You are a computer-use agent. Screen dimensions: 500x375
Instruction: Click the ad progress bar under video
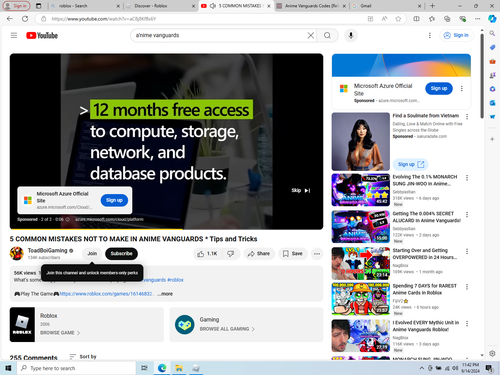[166, 229]
